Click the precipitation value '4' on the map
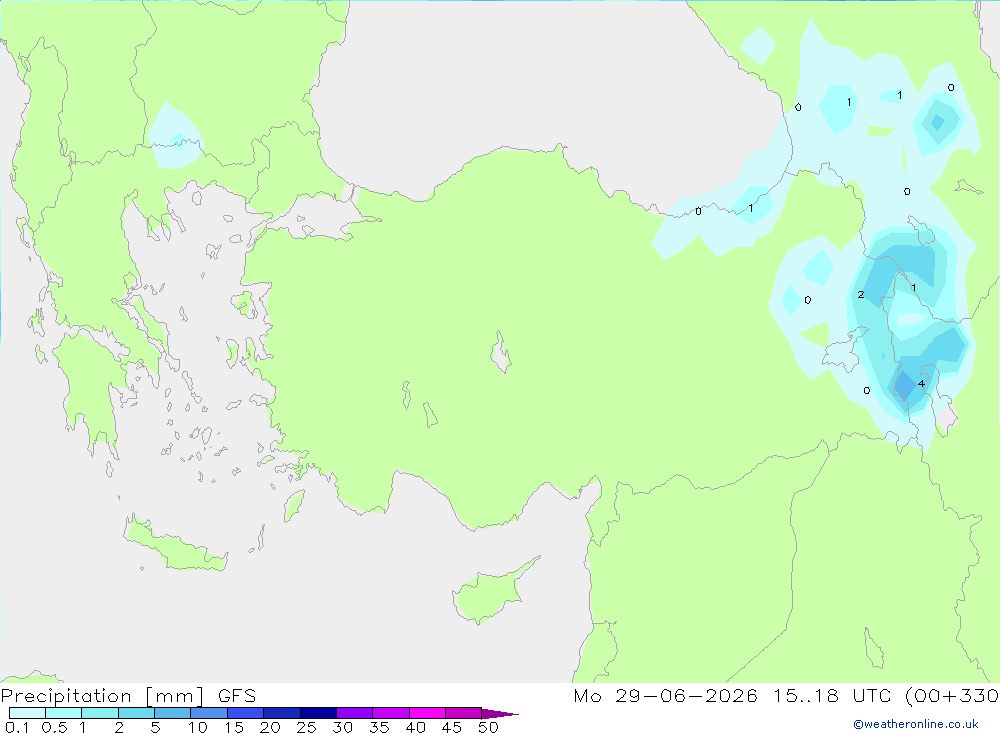 click(921, 383)
